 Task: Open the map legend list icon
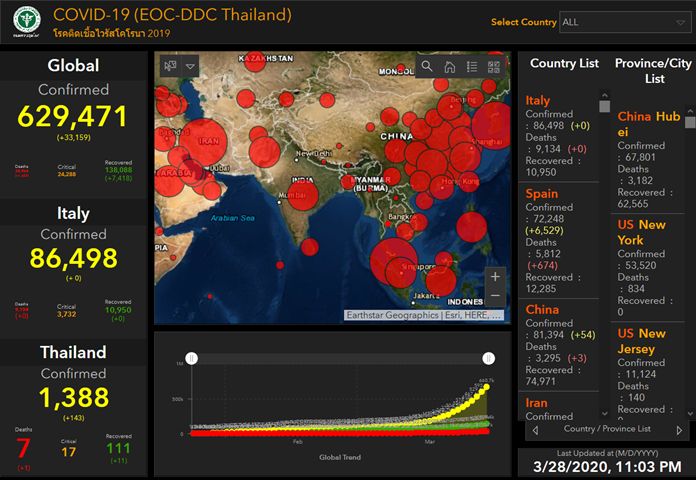pos(472,66)
